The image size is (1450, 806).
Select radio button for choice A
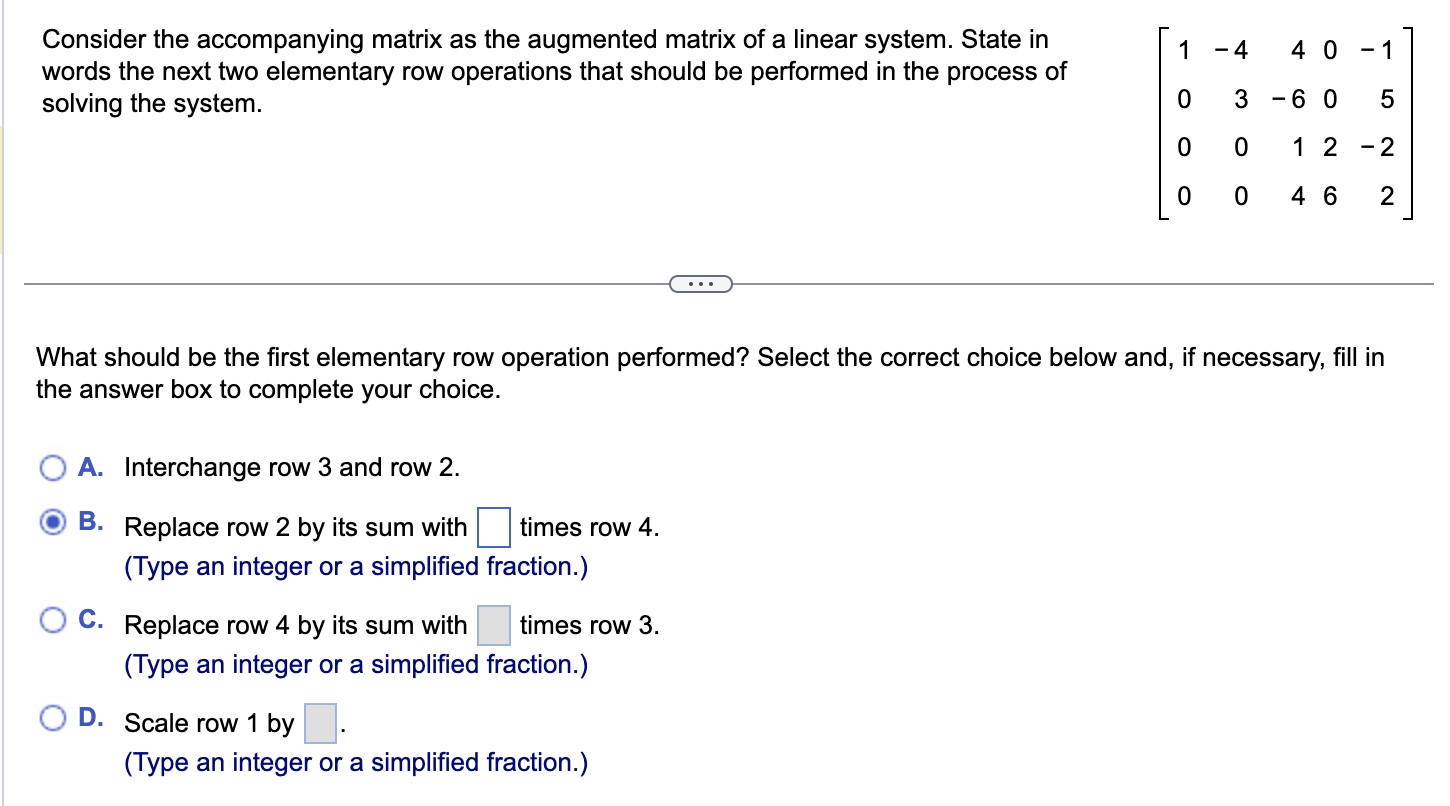click(53, 467)
